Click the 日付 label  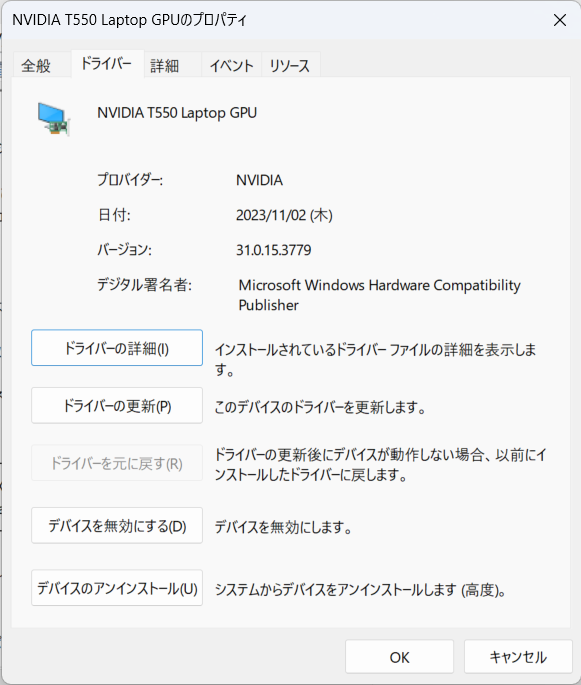click(114, 215)
